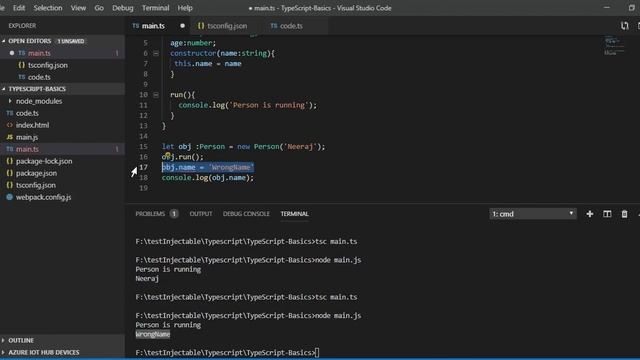Select code.ts in Open Editors list

(x=39, y=77)
